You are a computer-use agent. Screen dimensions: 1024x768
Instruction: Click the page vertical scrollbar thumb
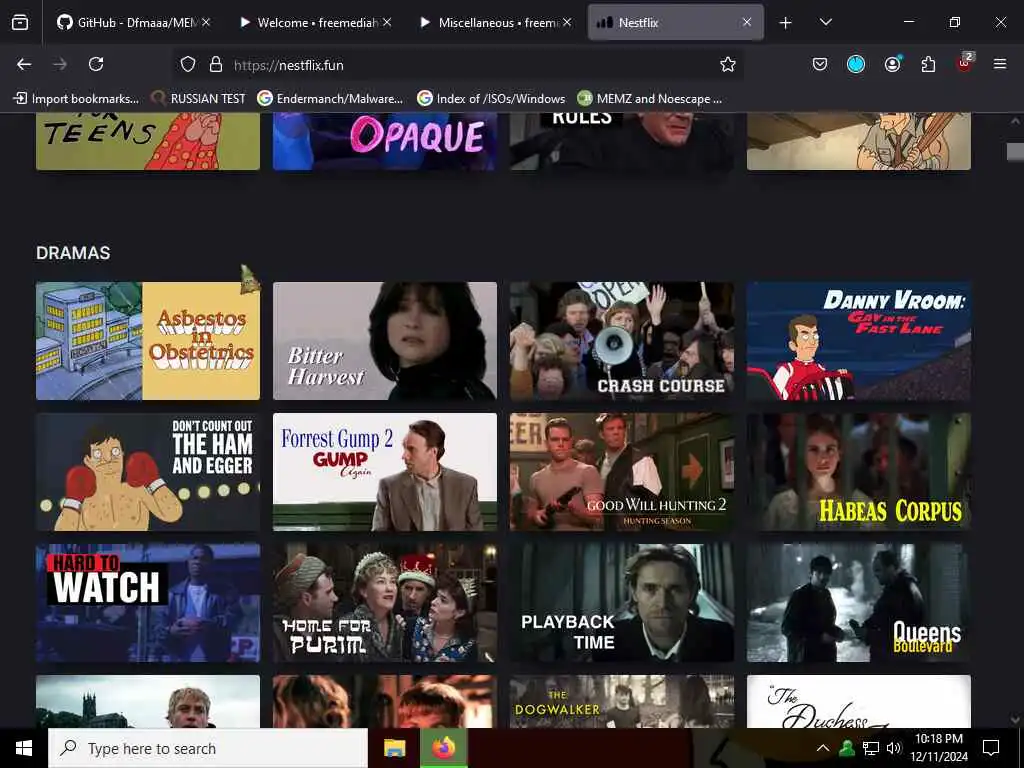click(x=1015, y=152)
